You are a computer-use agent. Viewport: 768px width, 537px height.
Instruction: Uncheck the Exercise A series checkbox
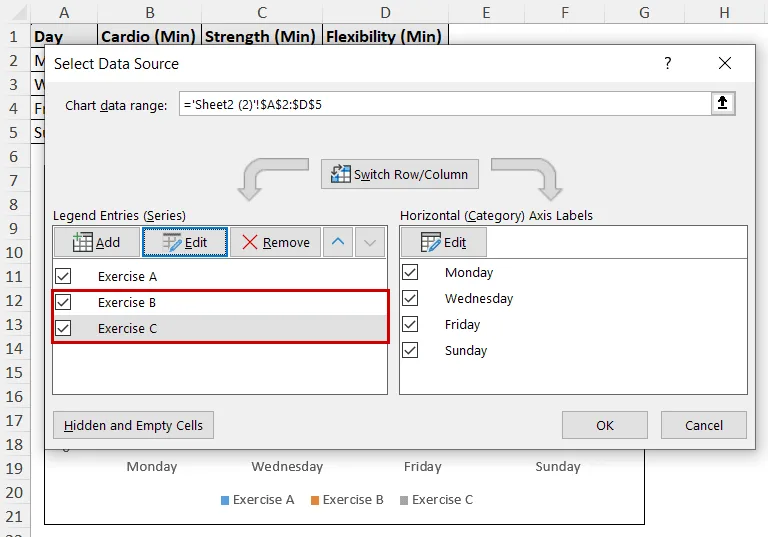[63, 276]
